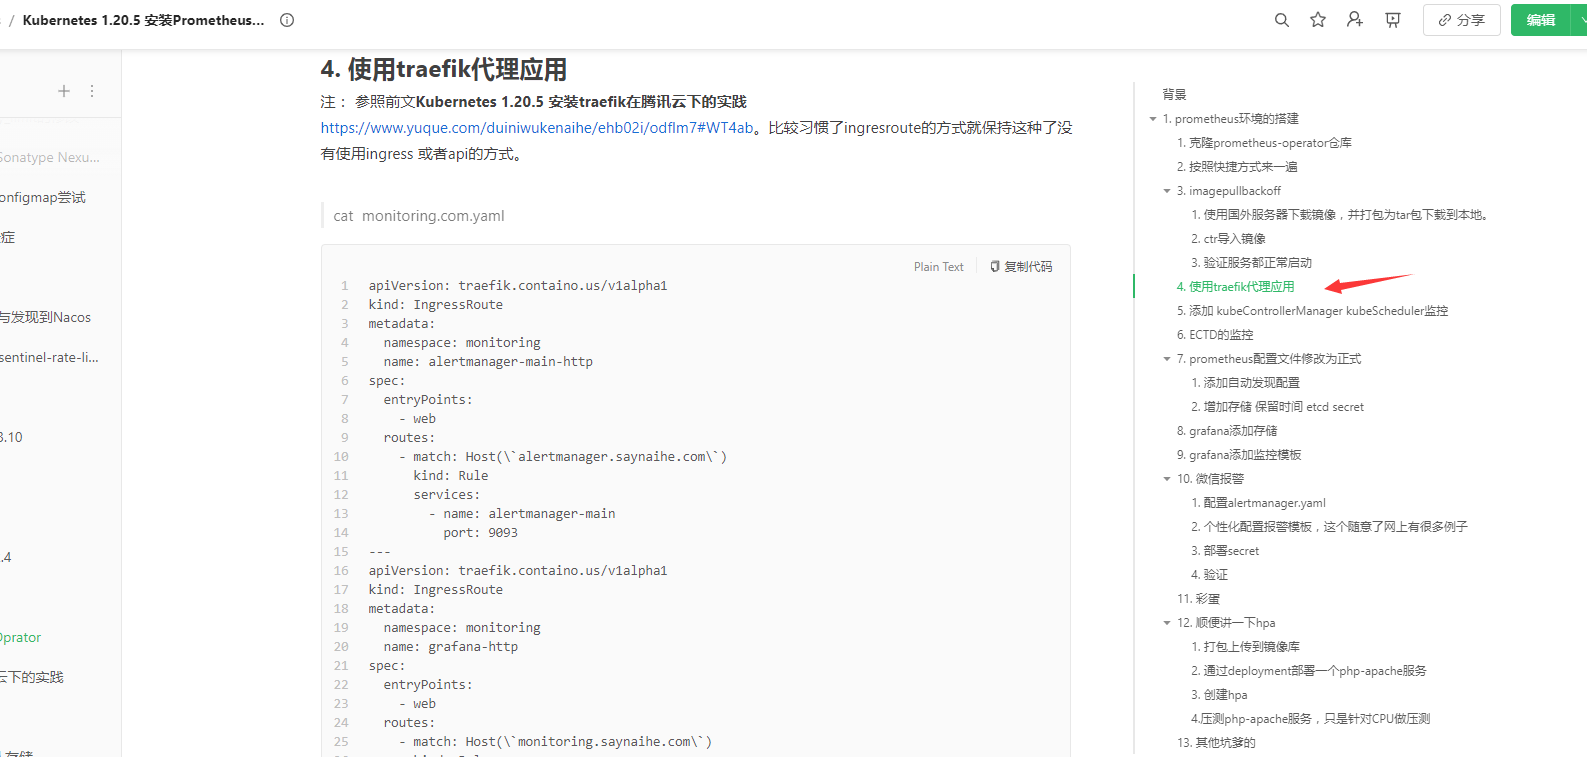Collapse the 1. prometheus环境的搭建 outline section
Image resolution: width=1587 pixels, height=757 pixels.
[x=1153, y=119]
